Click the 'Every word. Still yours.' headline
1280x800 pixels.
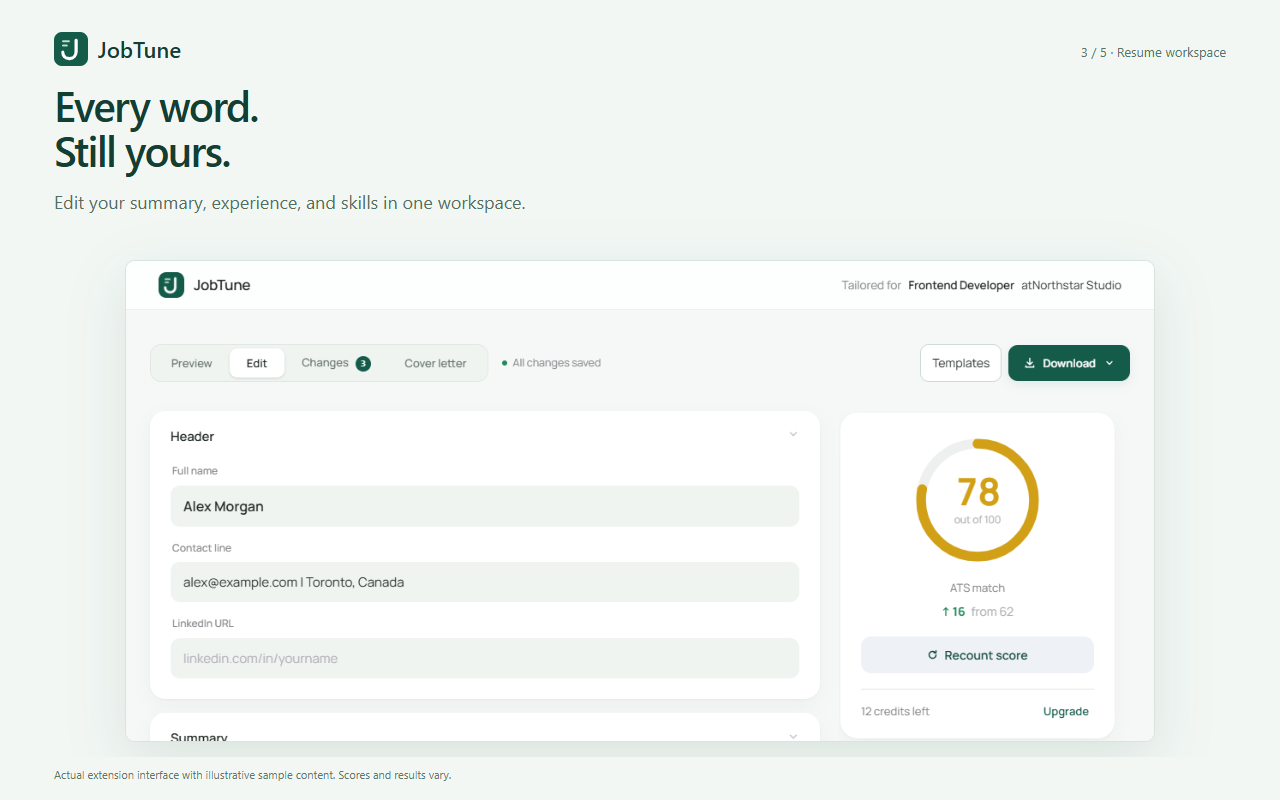[157, 130]
